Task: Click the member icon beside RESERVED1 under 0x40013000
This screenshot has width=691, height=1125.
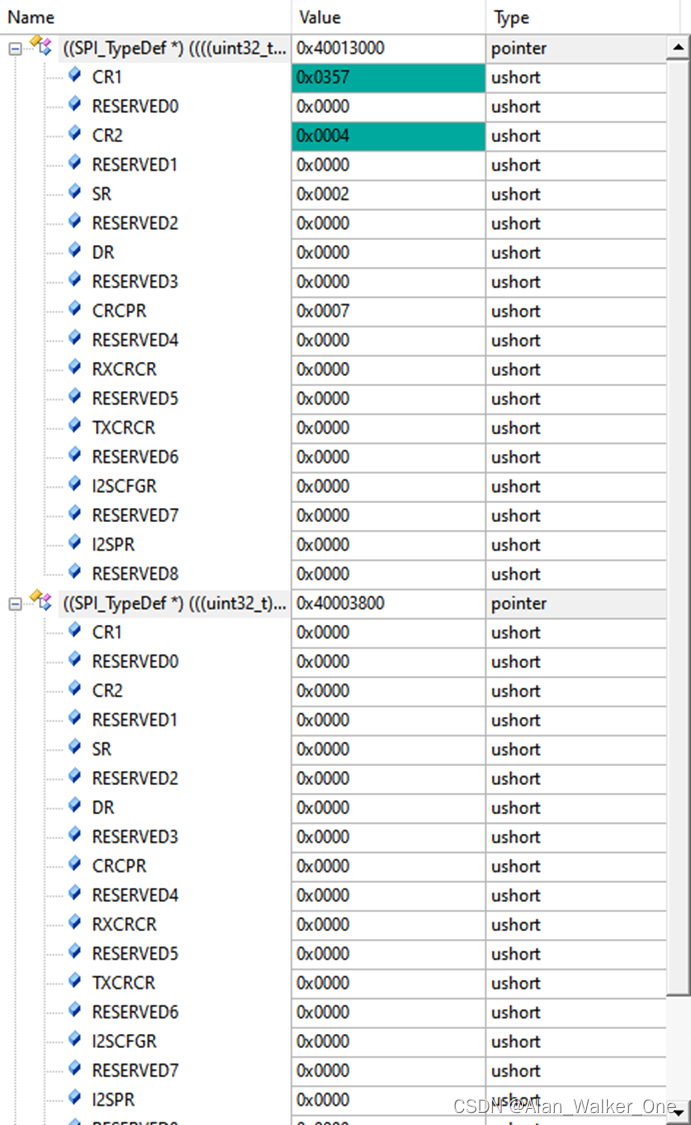Action: pyautogui.click(x=75, y=163)
